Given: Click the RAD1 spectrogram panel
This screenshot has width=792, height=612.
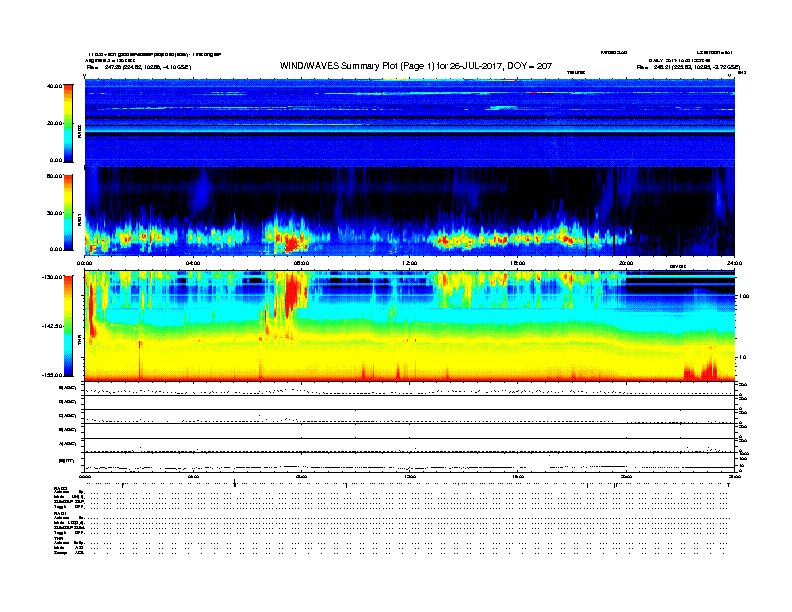Looking at the screenshot, I should [x=410, y=212].
